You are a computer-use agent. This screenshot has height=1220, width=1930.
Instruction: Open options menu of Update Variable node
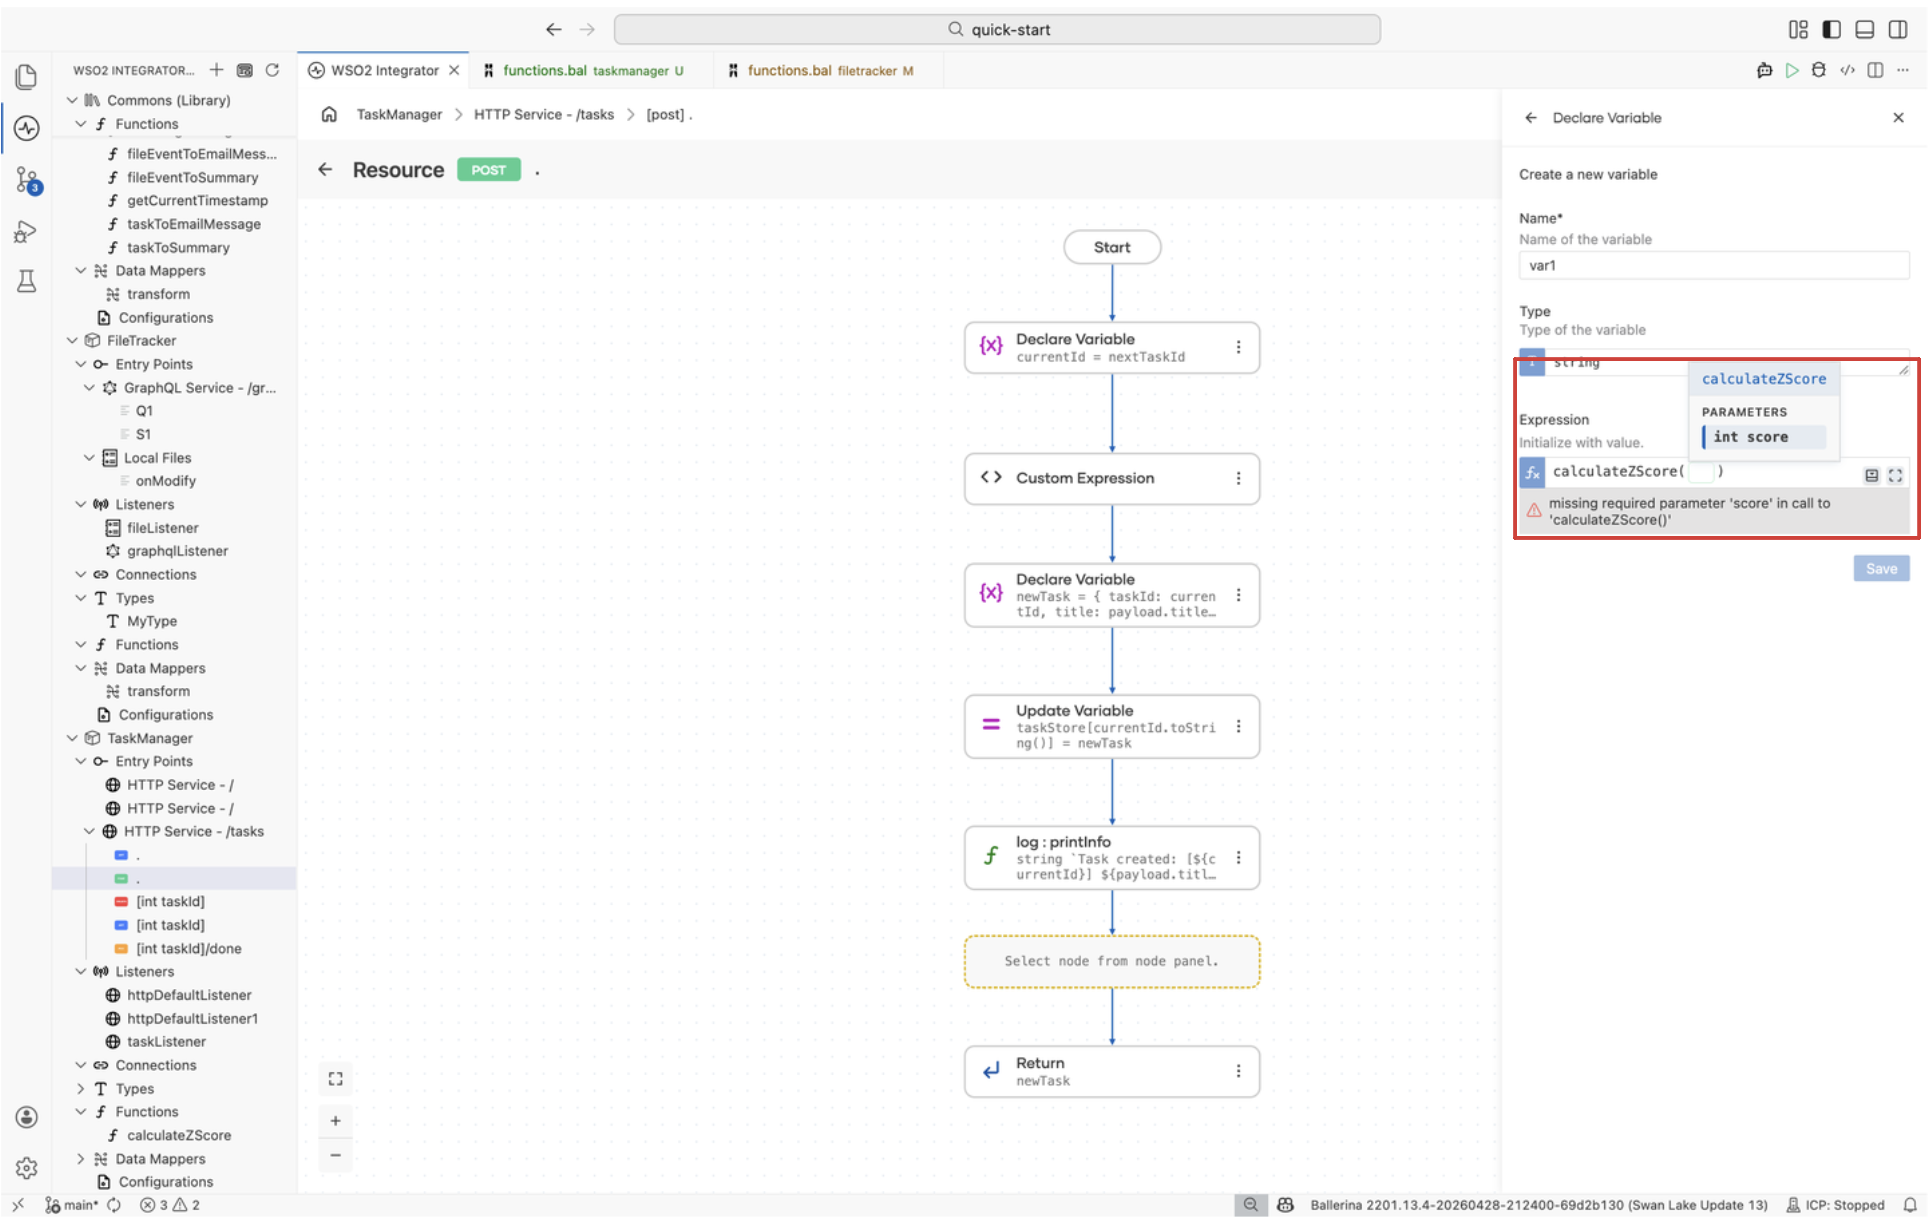pyautogui.click(x=1238, y=726)
